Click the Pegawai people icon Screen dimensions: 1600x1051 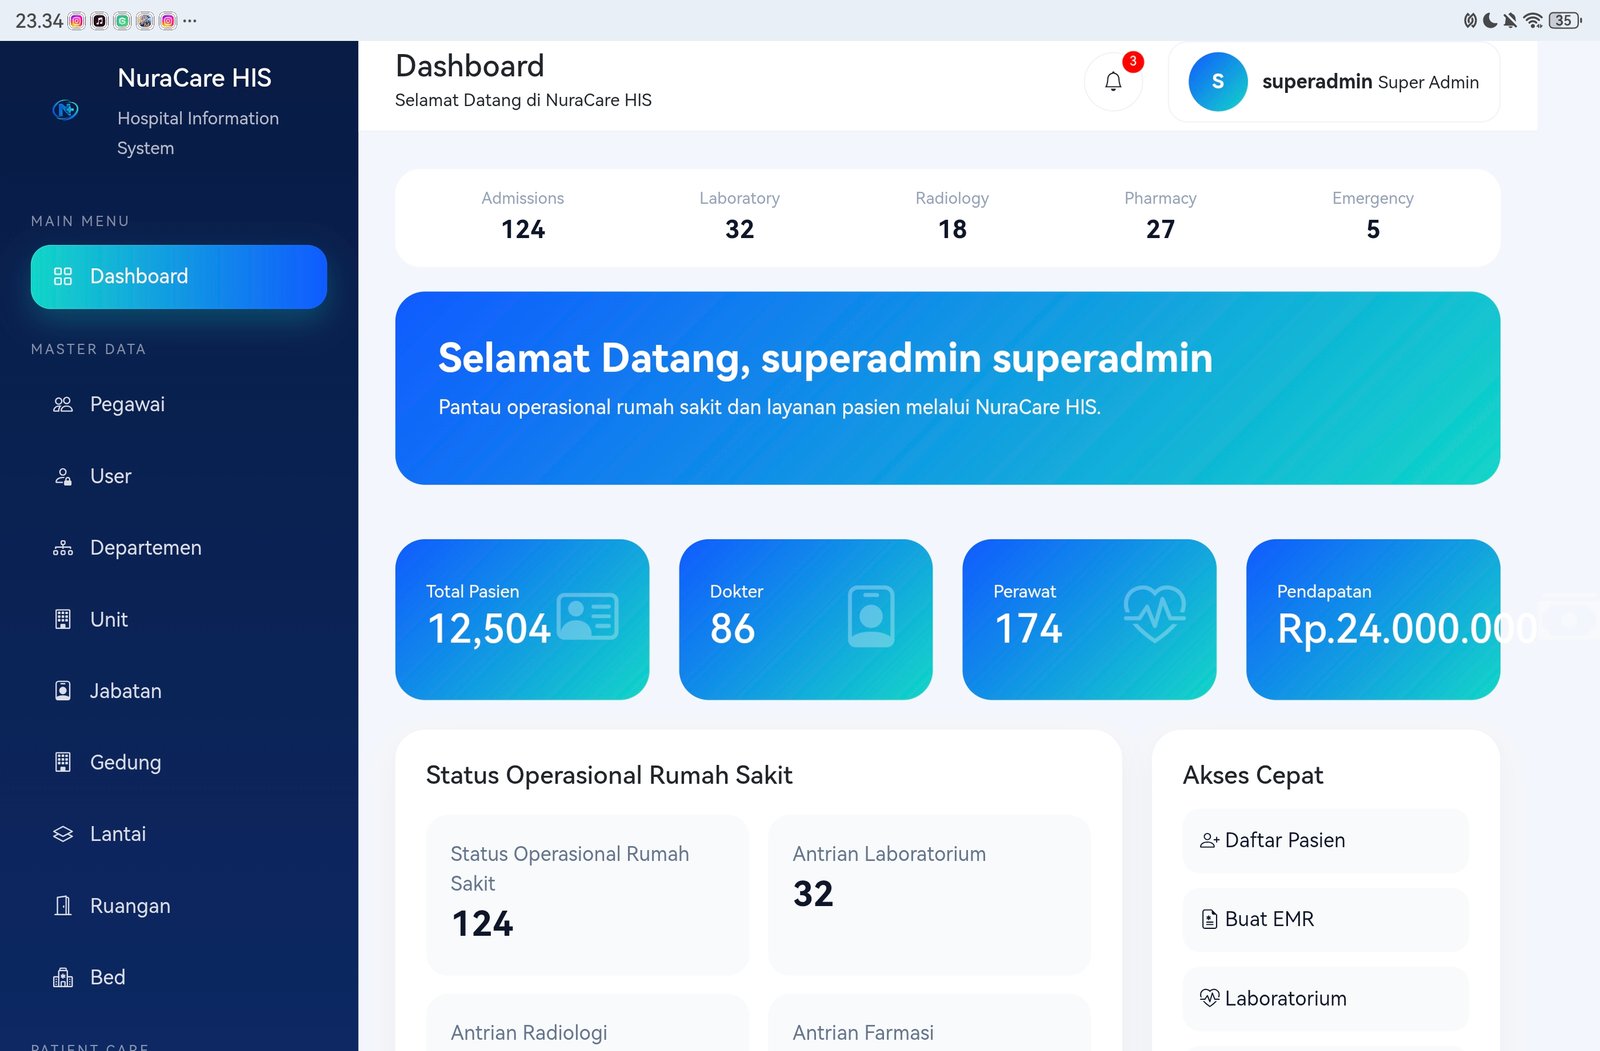(63, 404)
